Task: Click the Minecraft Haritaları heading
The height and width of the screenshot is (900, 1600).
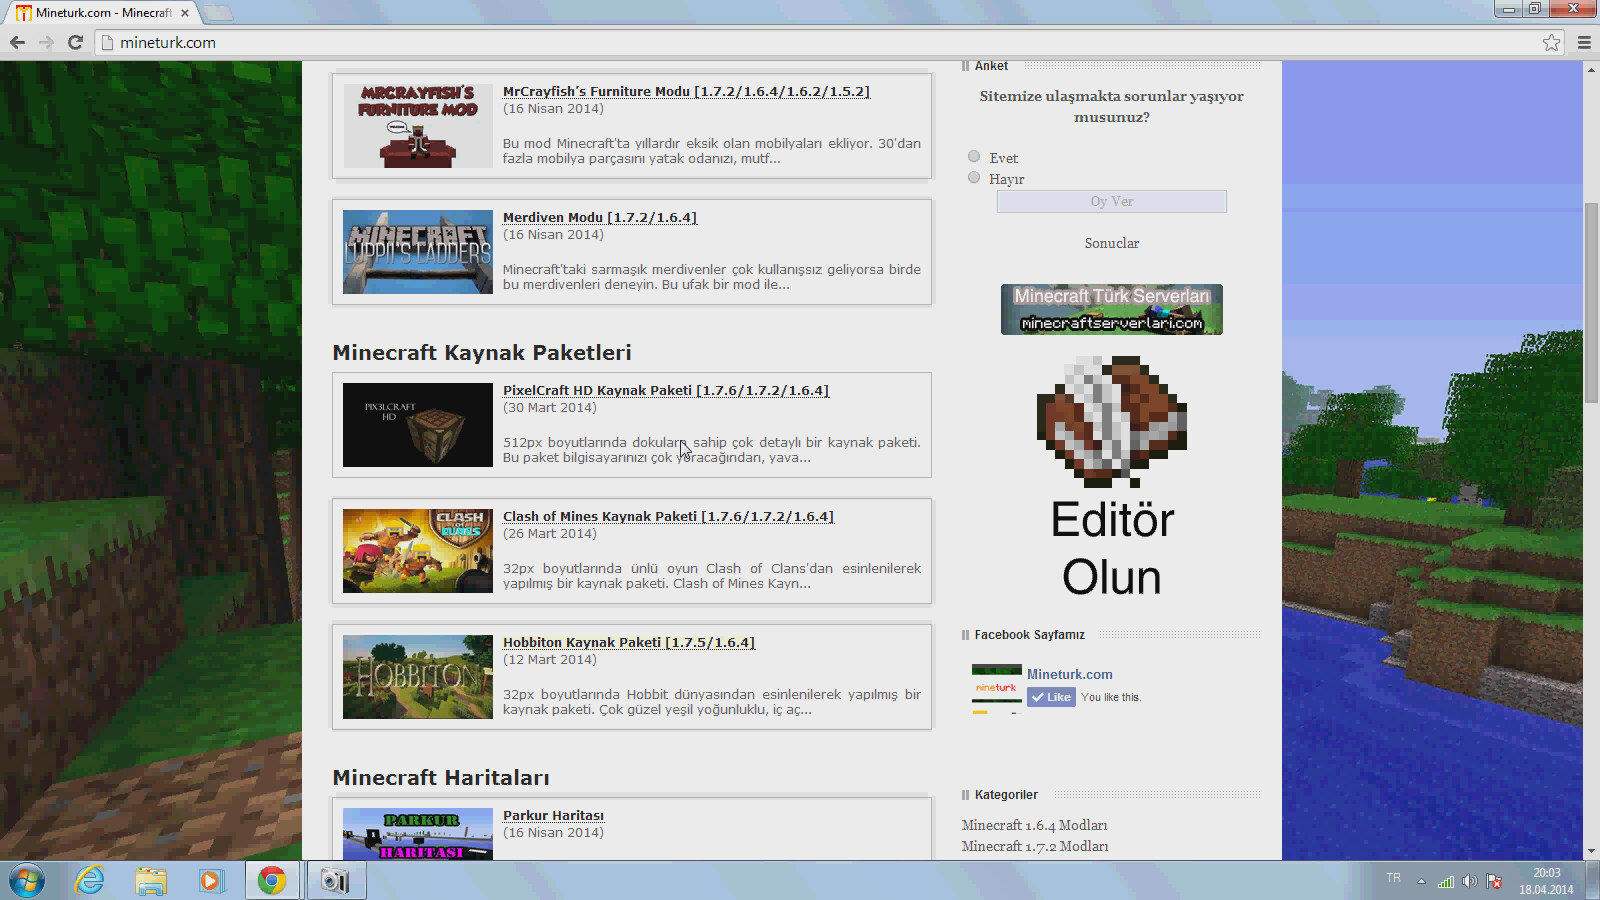Action: [x=441, y=777]
